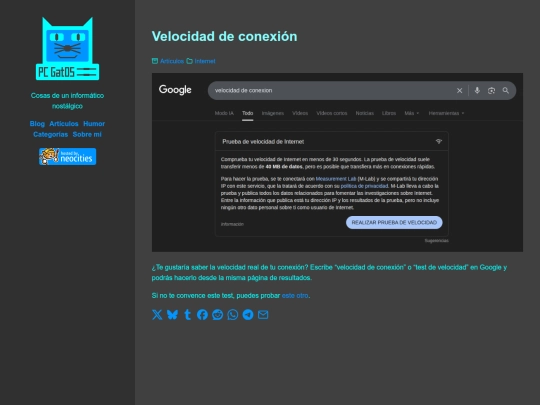540x405 pixels.
Task: Open the Internet category link
Action: point(205,61)
